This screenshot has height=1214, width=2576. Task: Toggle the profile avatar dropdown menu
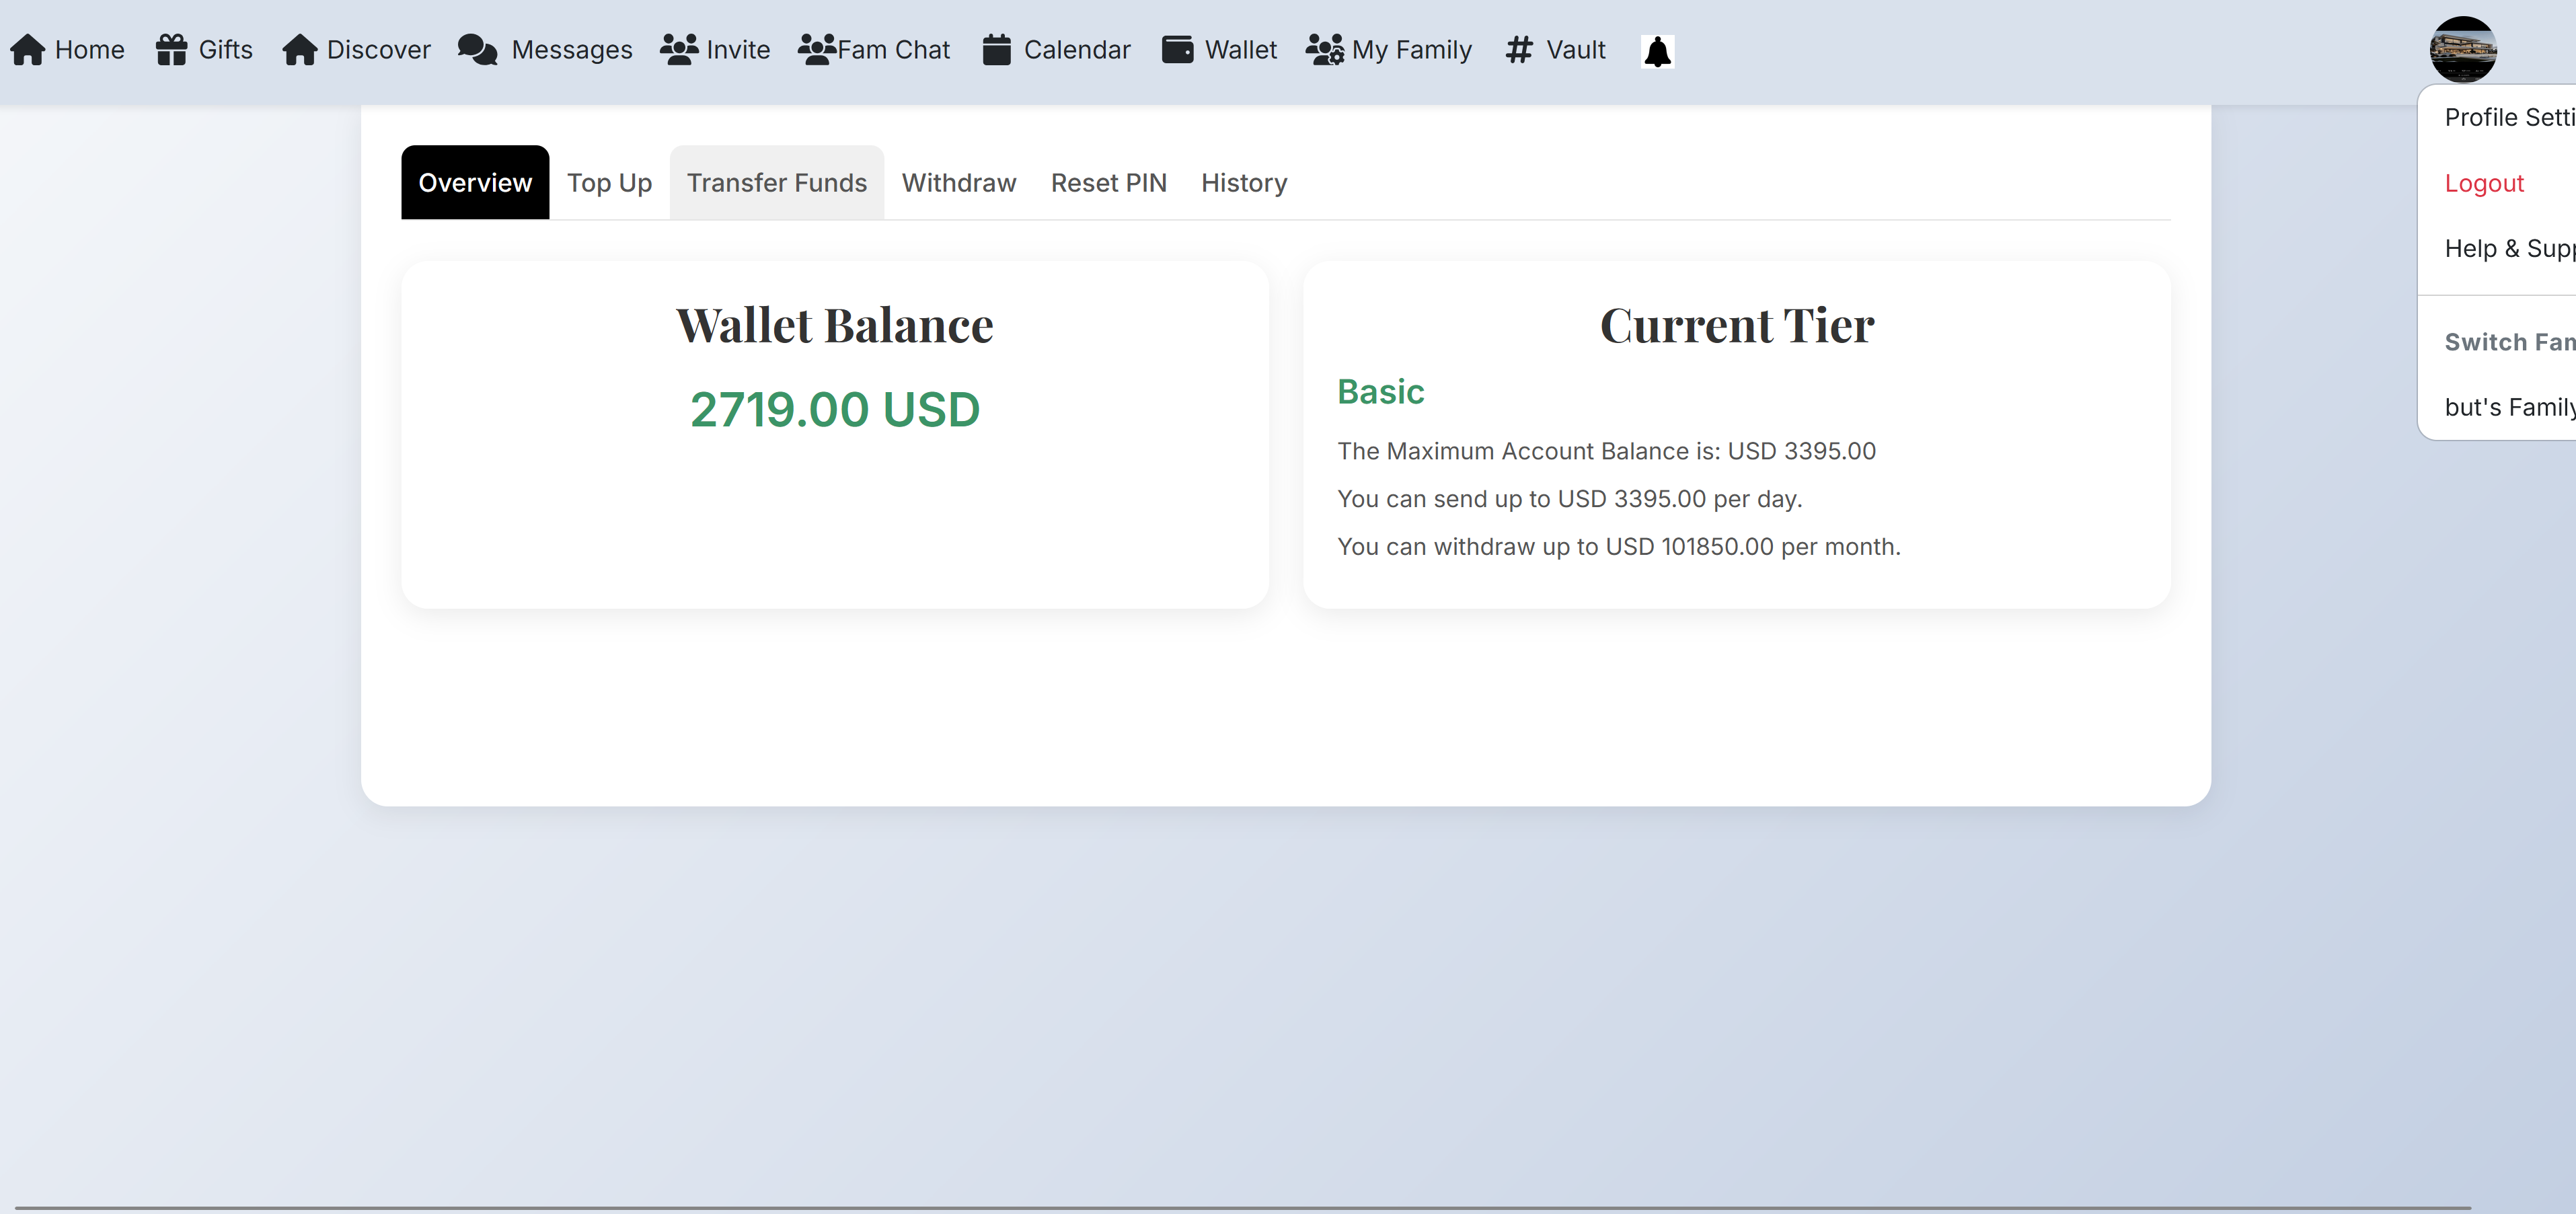pyautogui.click(x=2462, y=49)
